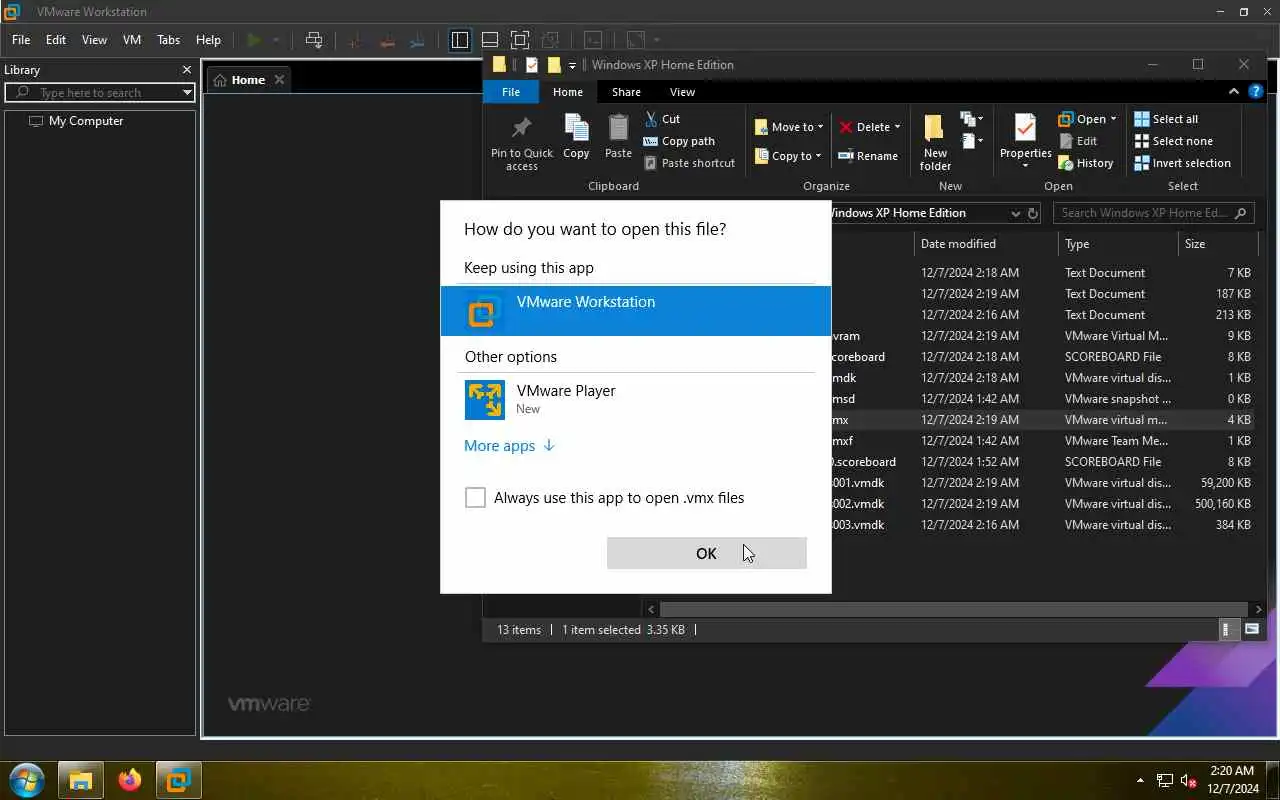This screenshot has width=1280, height=800.
Task: Open the VMware File menu
Action: pos(21,40)
